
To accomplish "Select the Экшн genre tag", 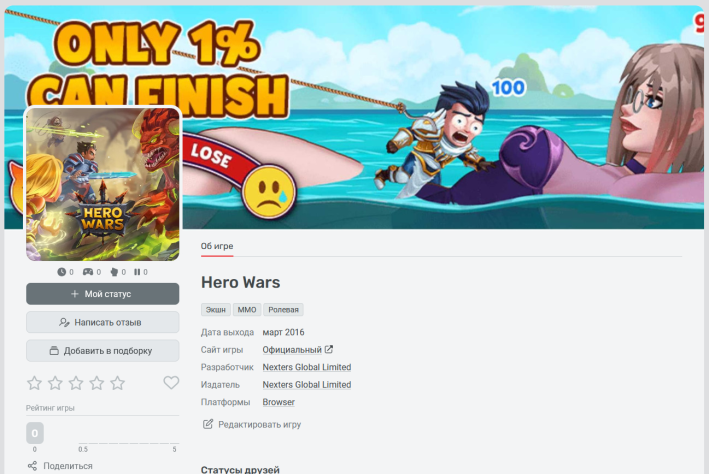I will tap(216, 310).
